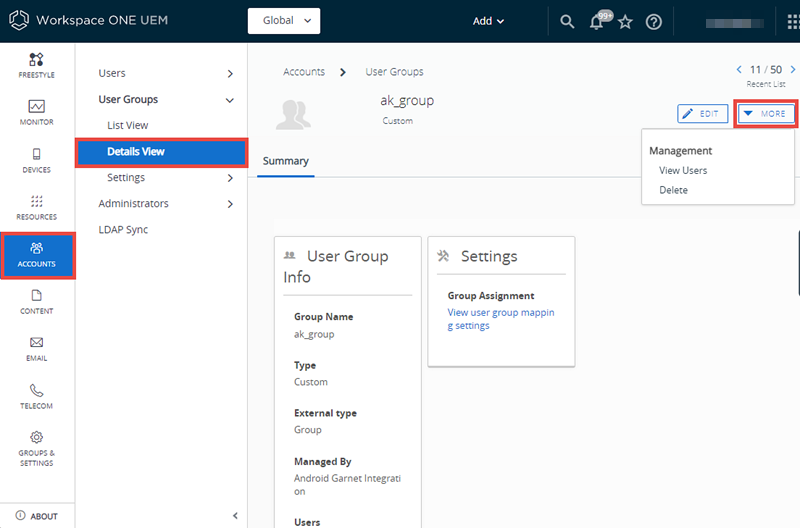Go to next item in Recent List
The width and height of the screenshot is (800, 528).
pos(793,69)
